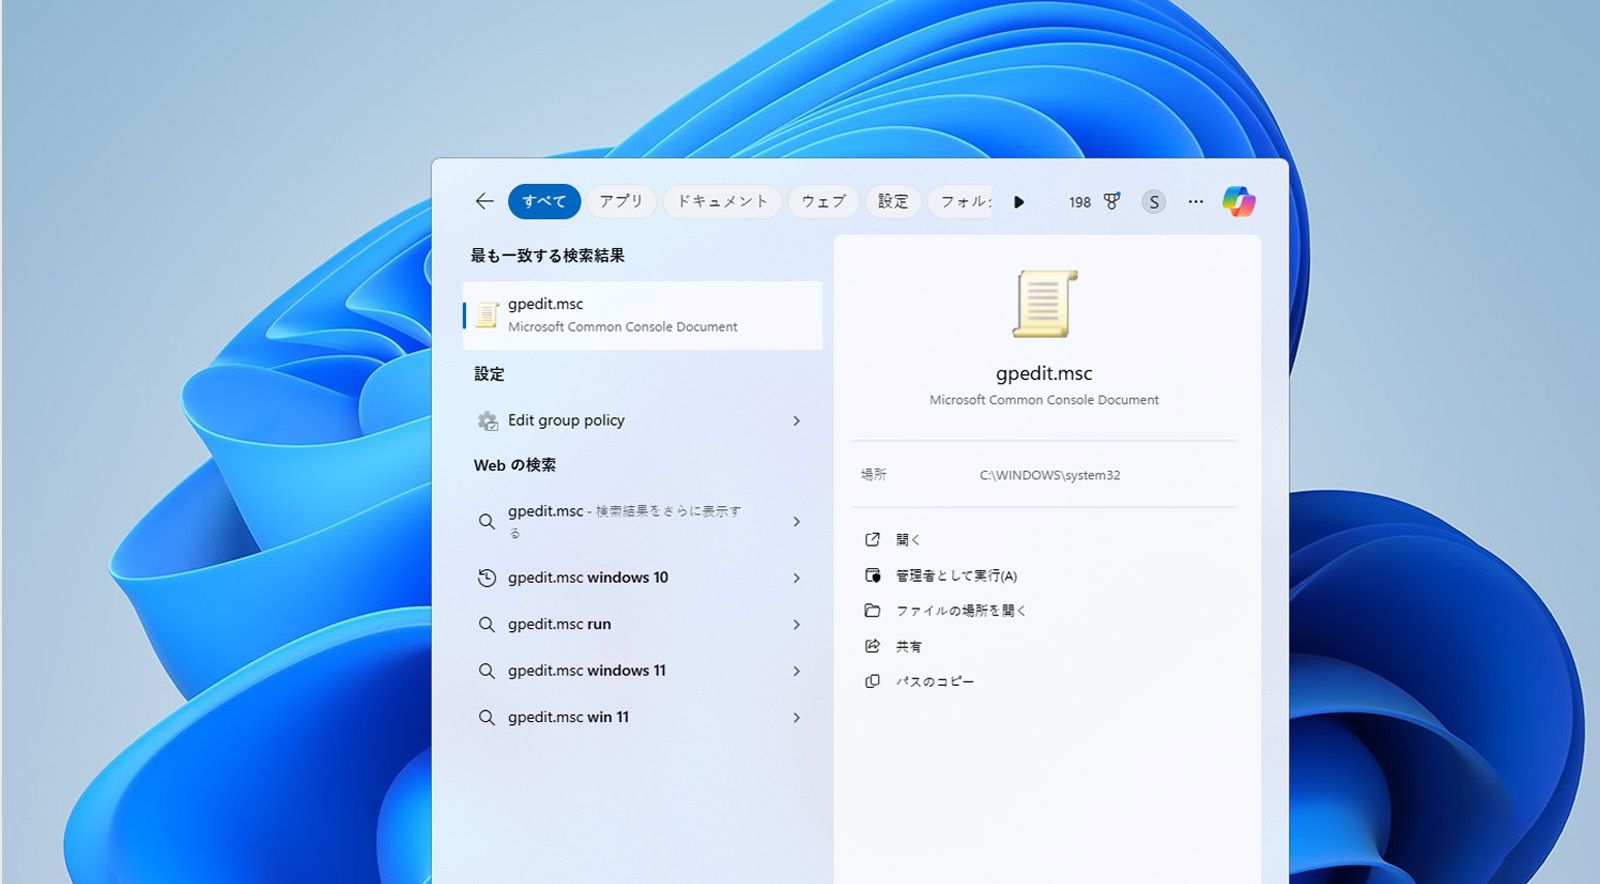Click search icon beside gpedit.msc 検索結果 suggestion
The height and width of the screenshot is (884, 1600).
[487, 521]
